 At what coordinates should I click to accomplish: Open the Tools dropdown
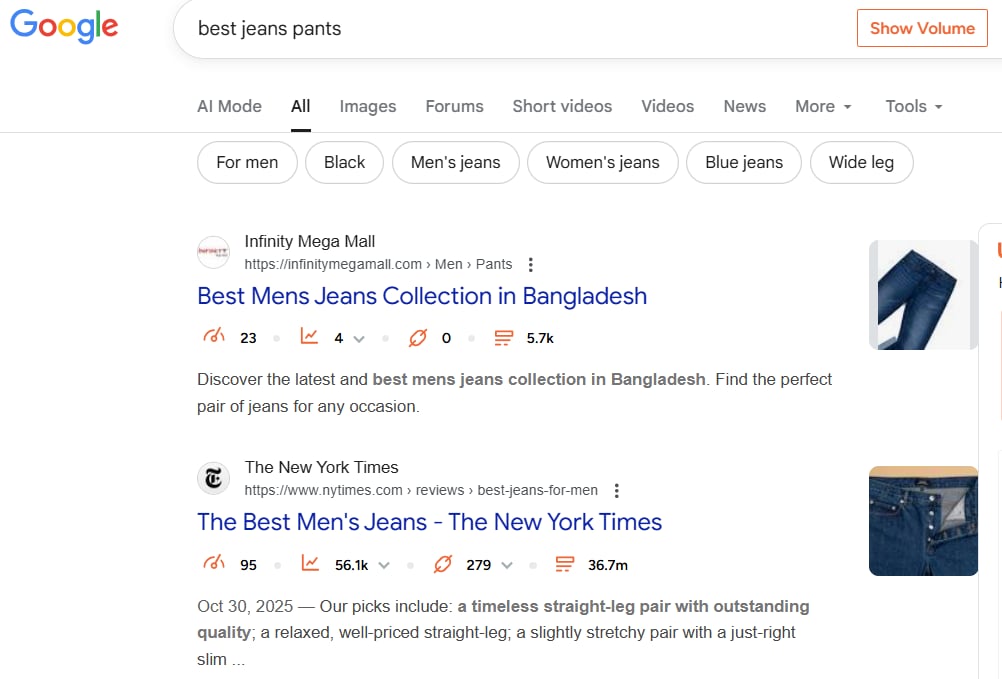pos(913,106)
